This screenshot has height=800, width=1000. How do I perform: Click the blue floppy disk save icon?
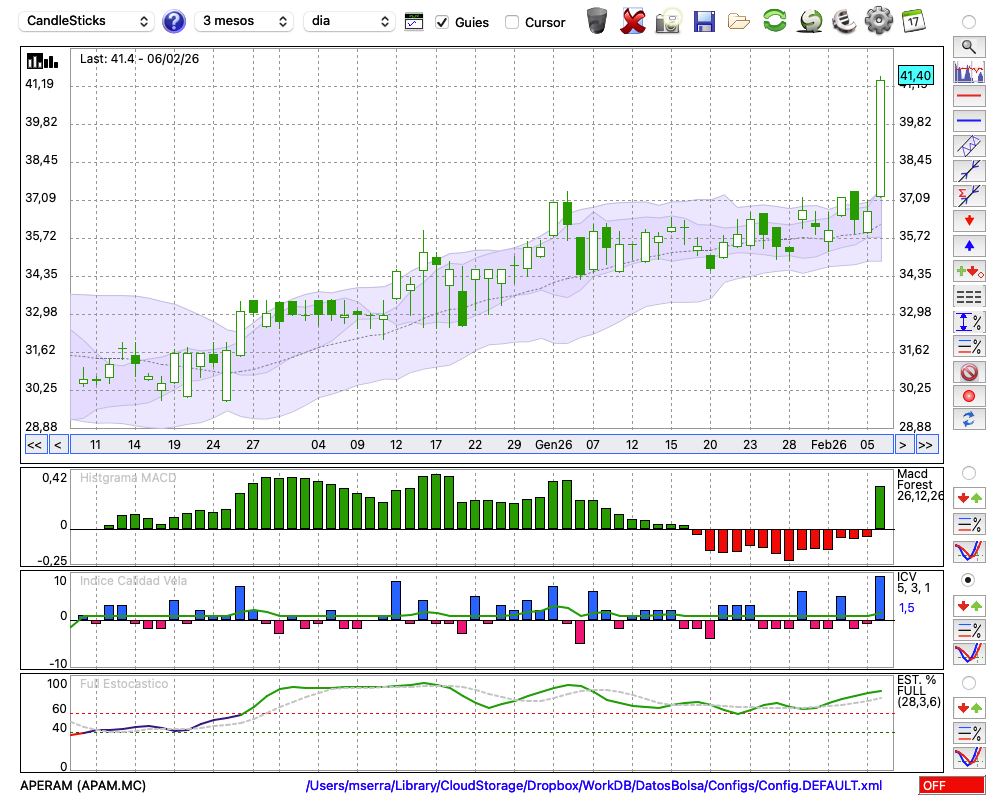(x=704, y=21)
